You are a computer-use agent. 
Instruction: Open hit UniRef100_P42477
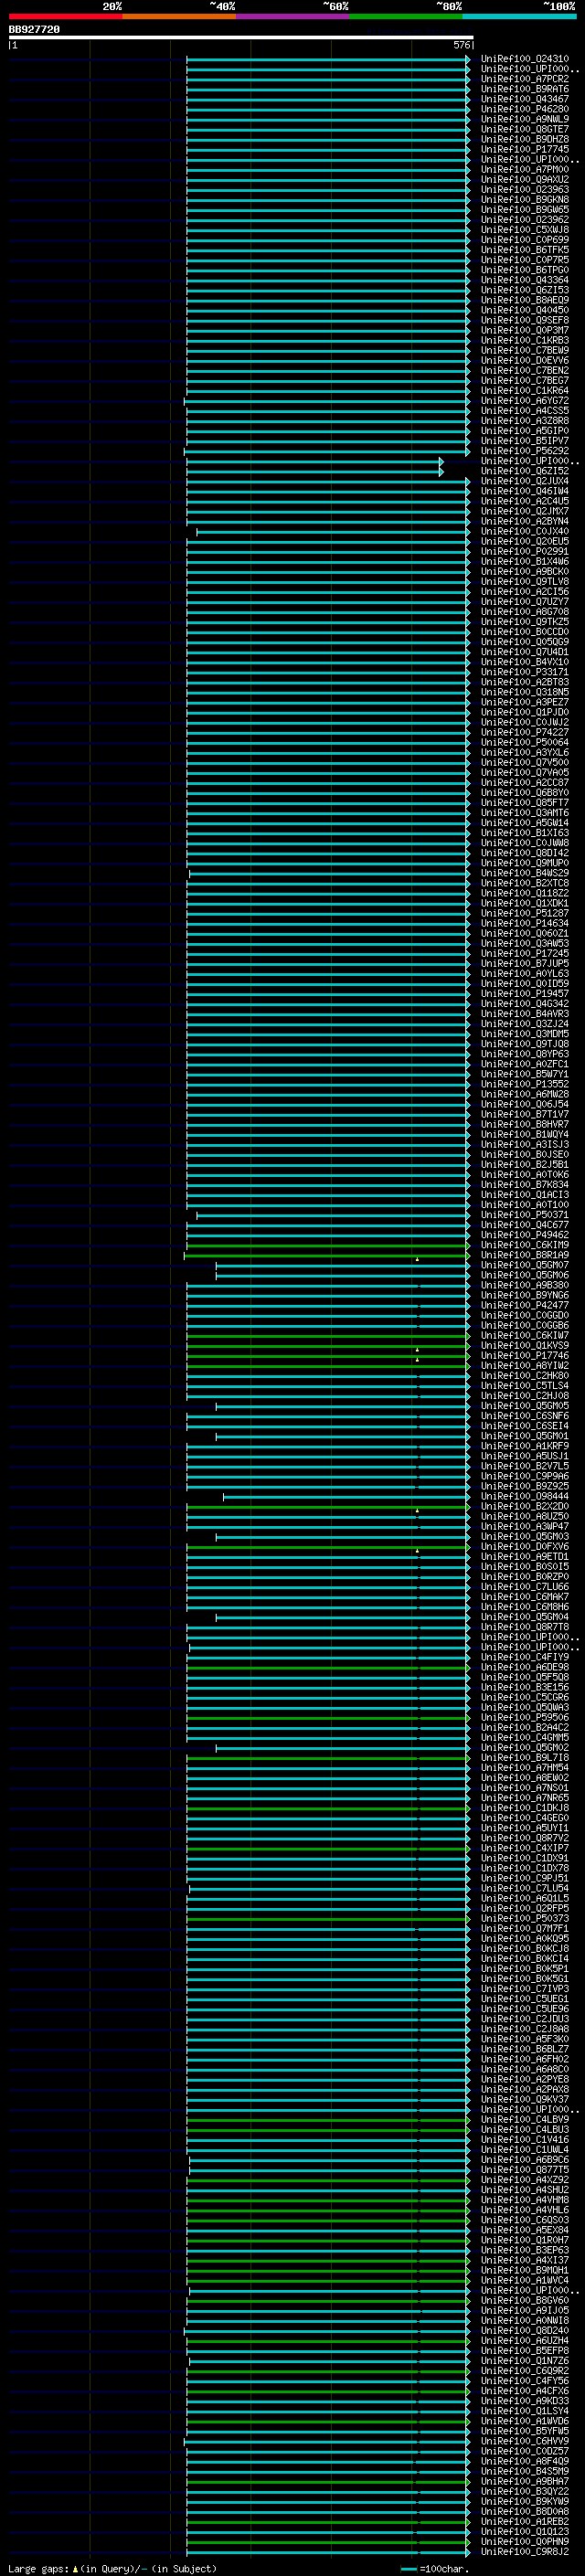[525, 1305]
